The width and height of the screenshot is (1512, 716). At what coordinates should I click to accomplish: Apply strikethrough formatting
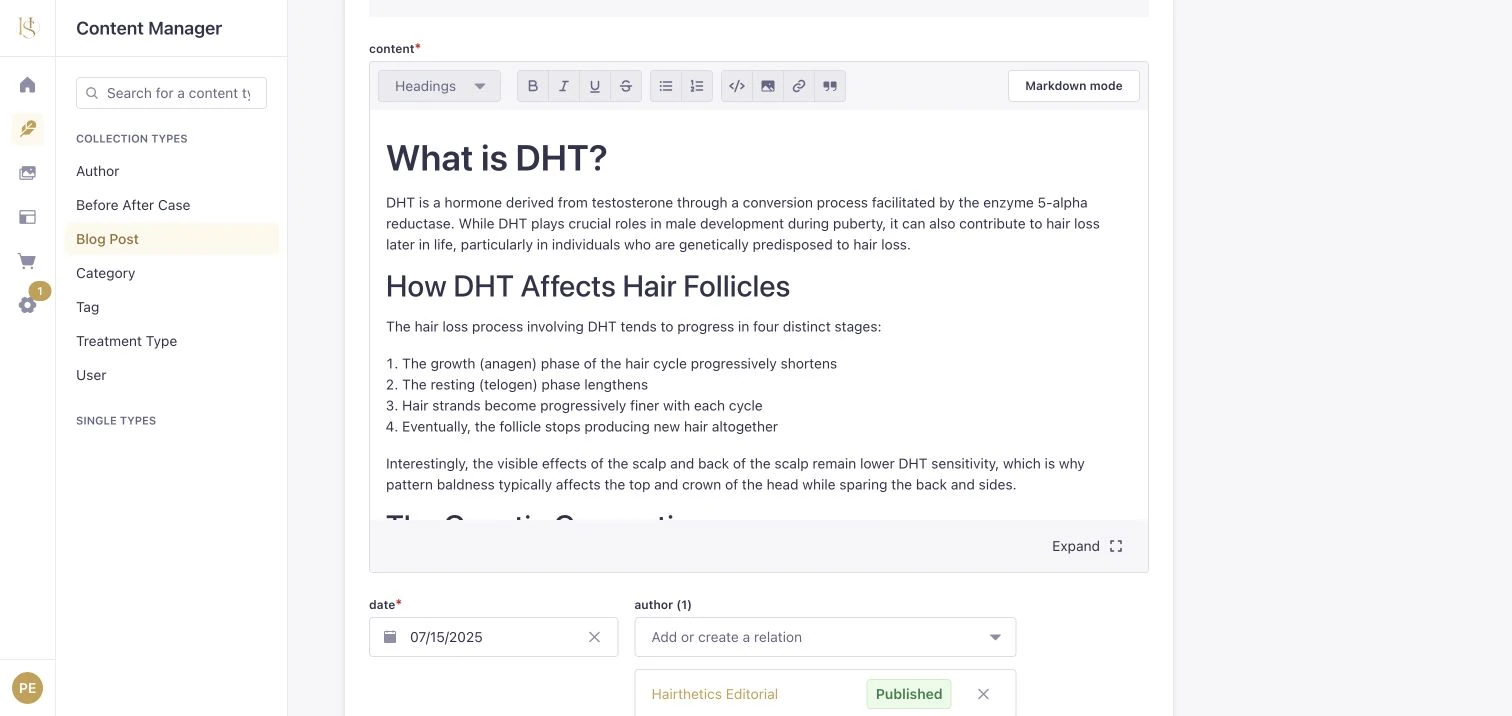(626, 86)
